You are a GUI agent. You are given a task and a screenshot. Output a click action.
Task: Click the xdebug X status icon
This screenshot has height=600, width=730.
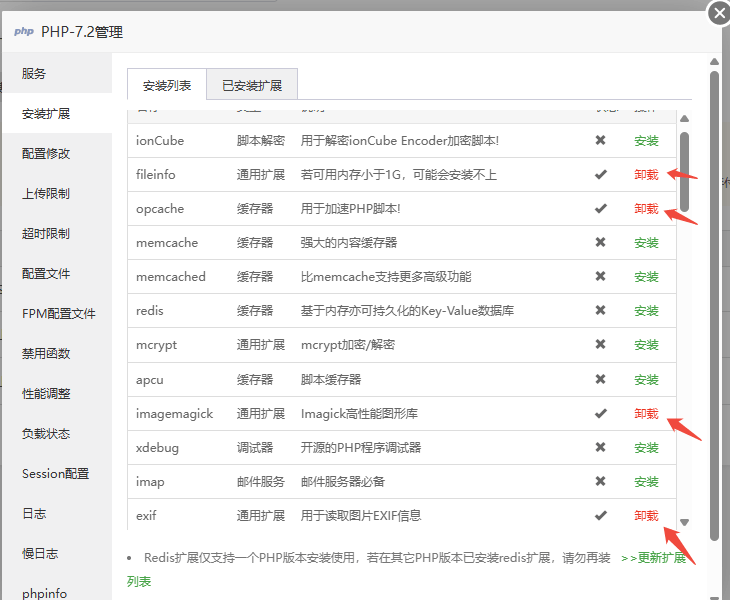point(601,447)
